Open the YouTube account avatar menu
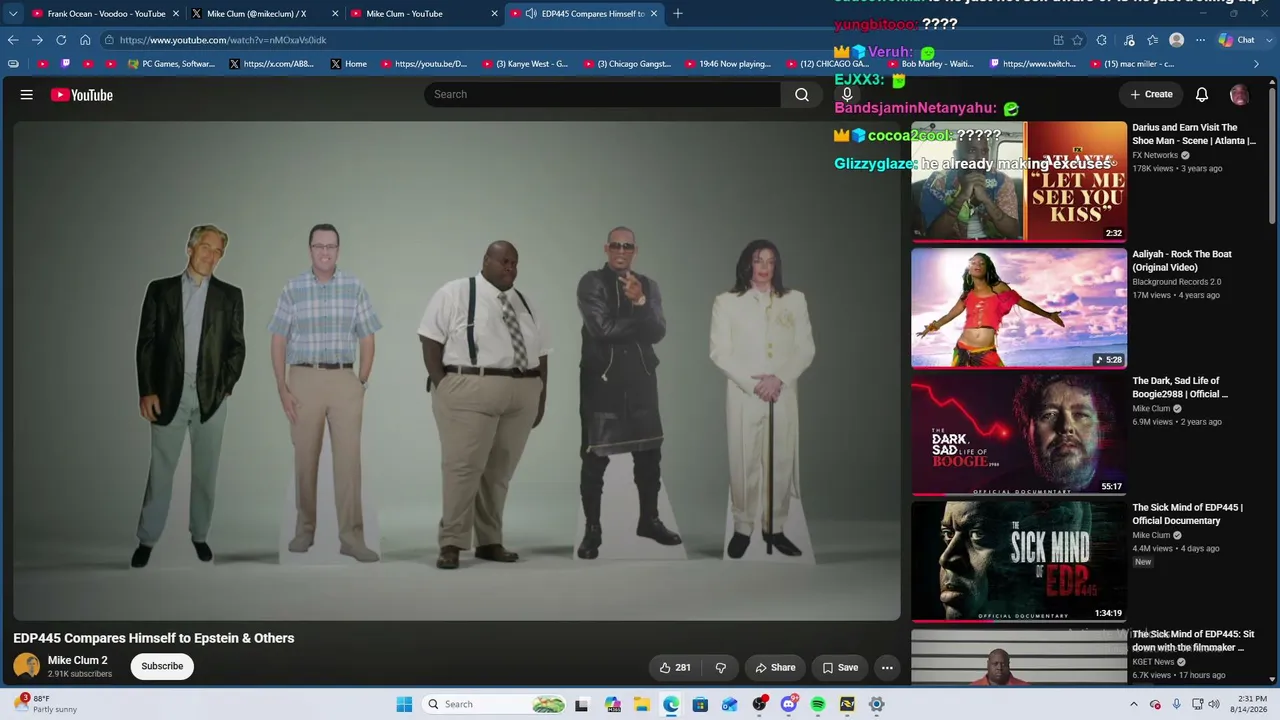 (1239, 94)
